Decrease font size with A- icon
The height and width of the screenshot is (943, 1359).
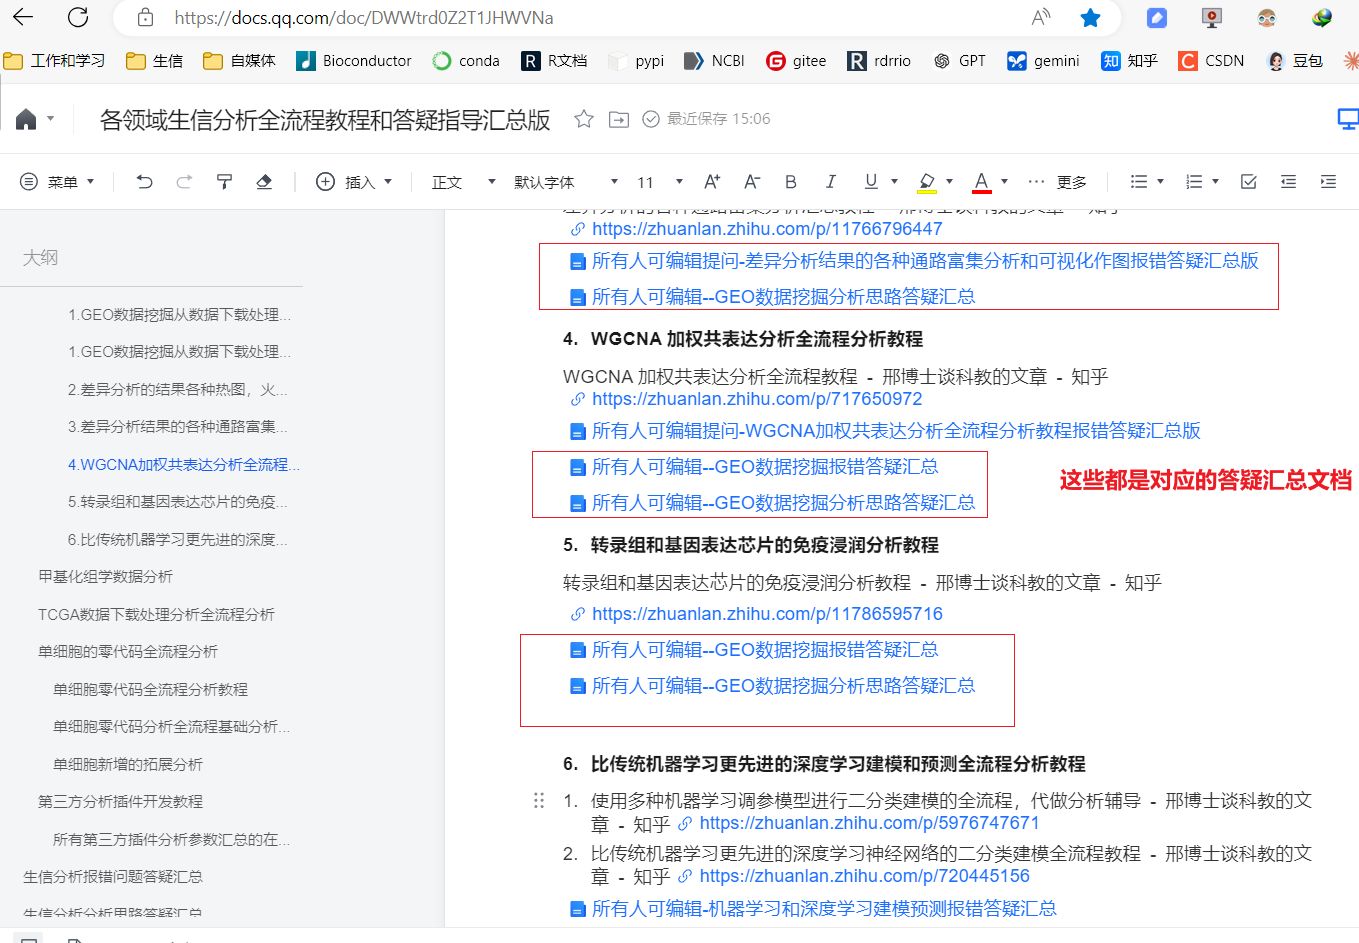[752, 181]
